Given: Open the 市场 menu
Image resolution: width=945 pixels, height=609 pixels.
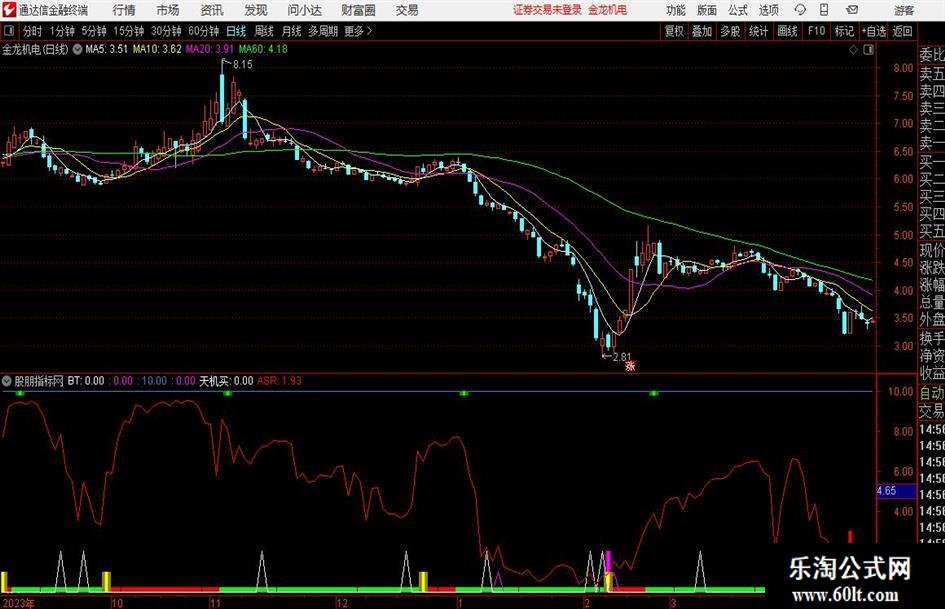Looking at the screenshot, I should [168, 10].
